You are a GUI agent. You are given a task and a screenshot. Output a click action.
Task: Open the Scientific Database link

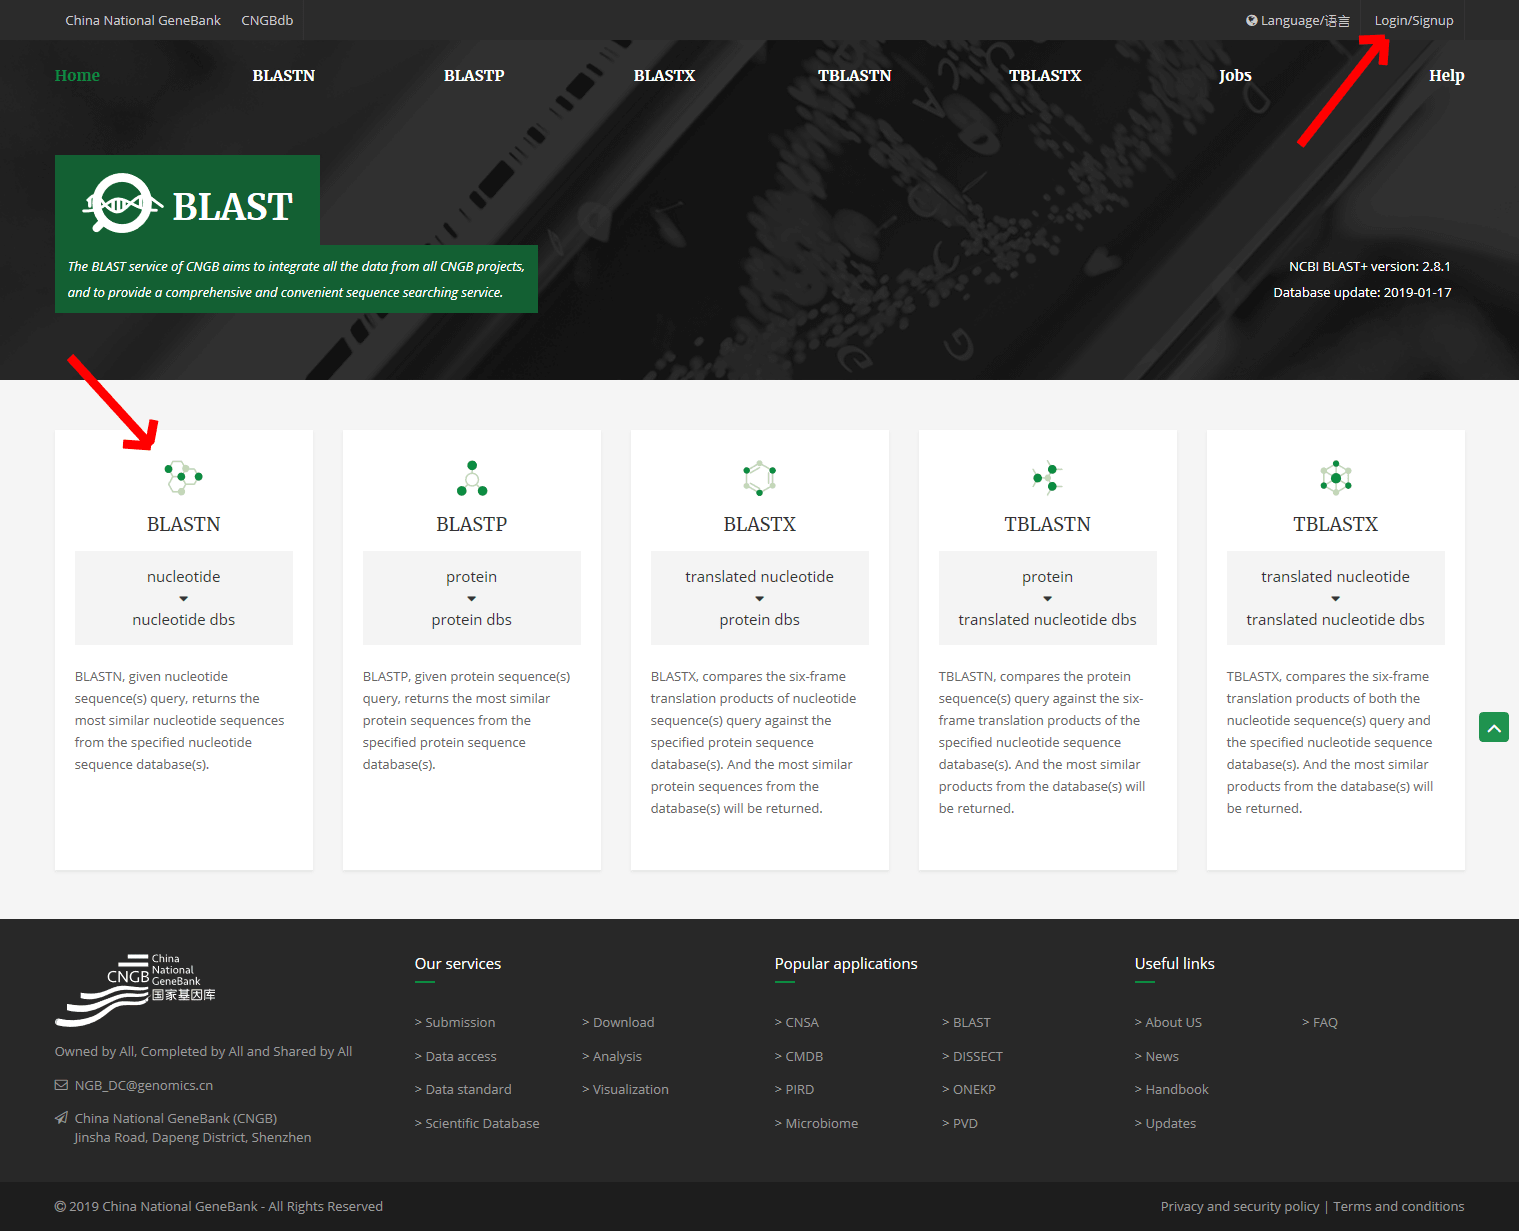click(477, 1123)
